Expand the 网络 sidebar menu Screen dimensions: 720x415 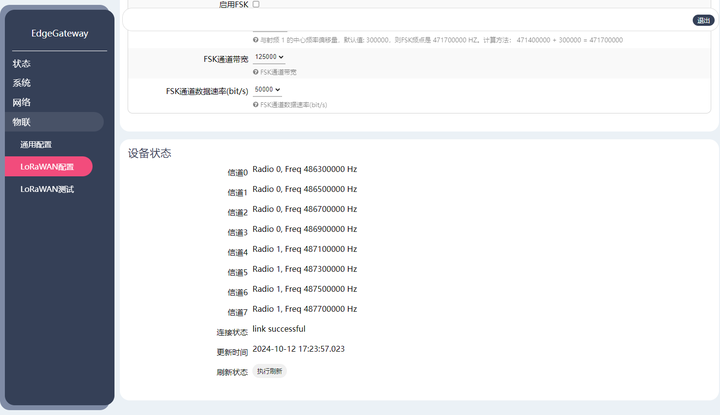click(x=22, y=102)
